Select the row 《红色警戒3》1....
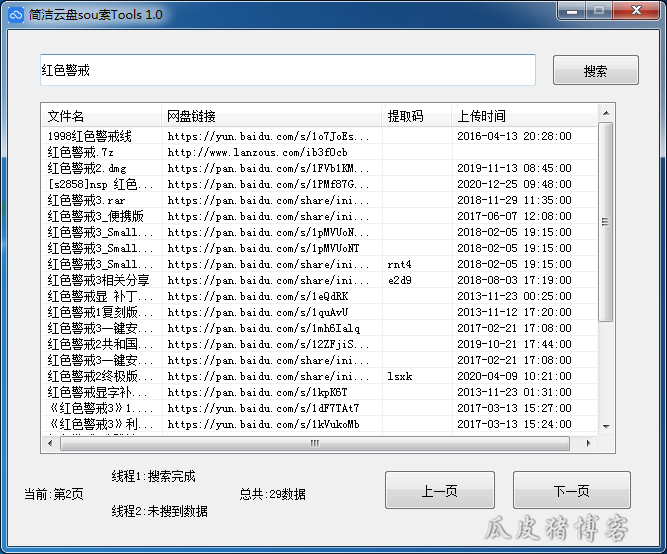The width and height of the screenshot is (667, 554). click(319, 408)
